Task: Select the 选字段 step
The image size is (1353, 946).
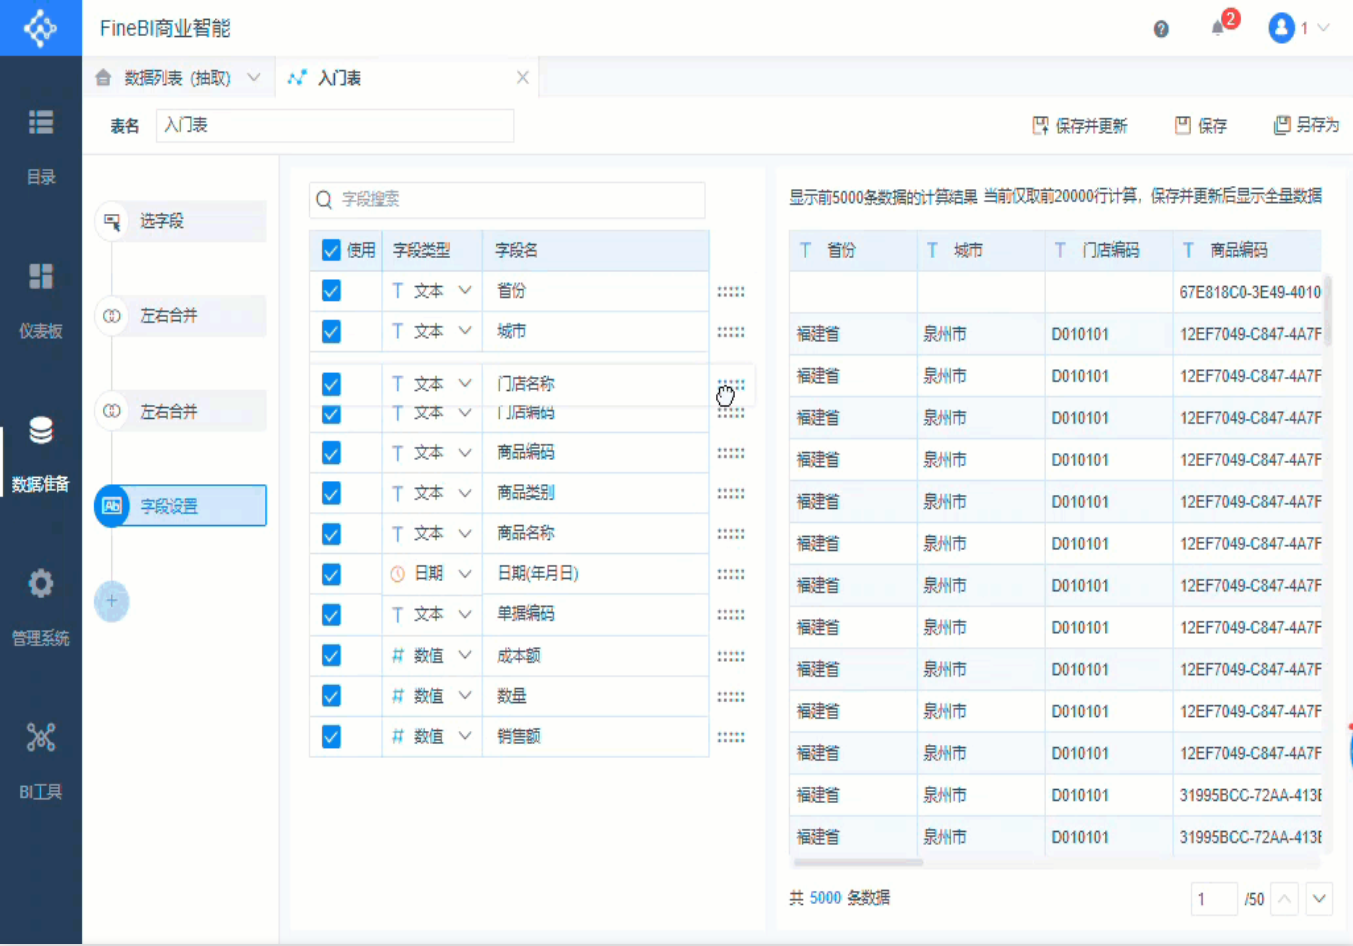Action: point(181,221)
